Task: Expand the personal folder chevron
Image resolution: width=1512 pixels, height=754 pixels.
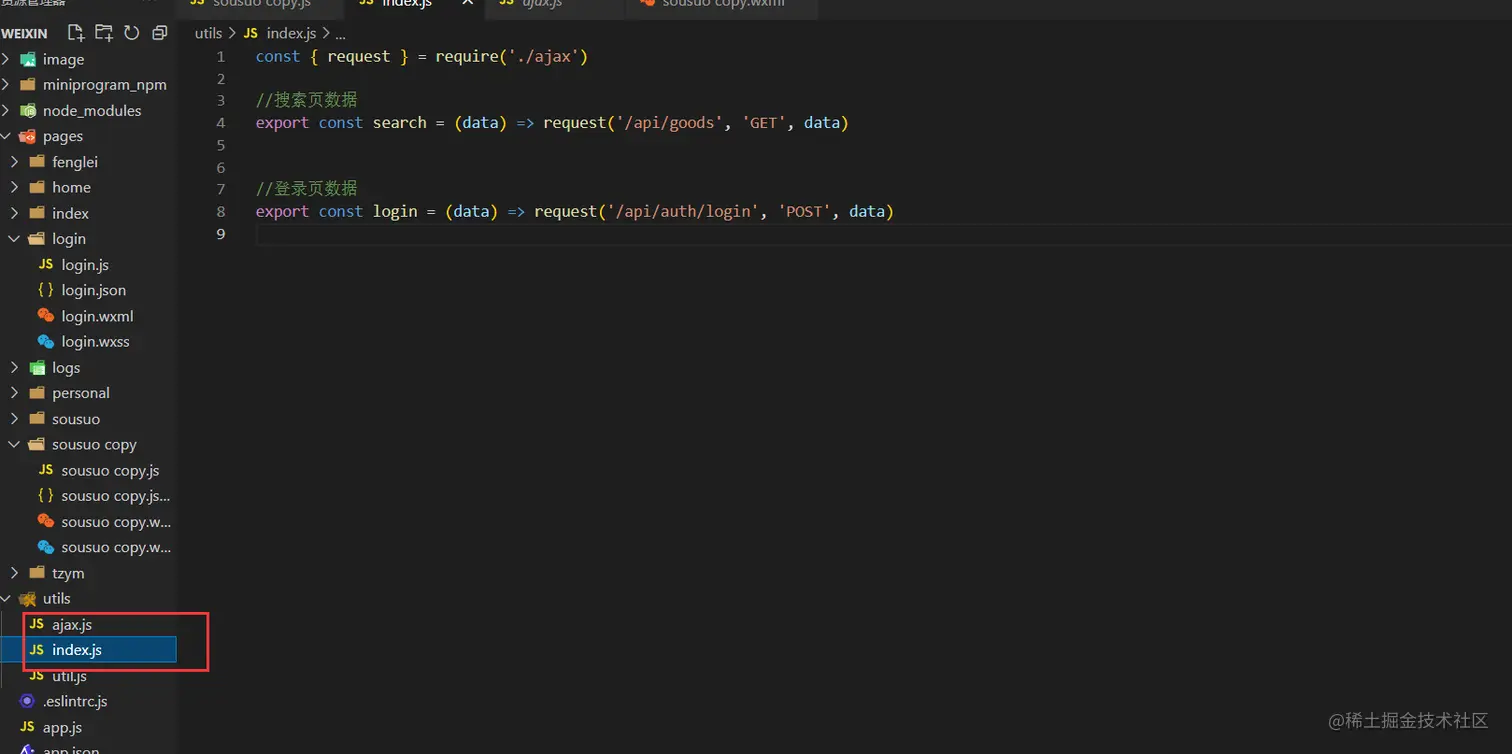Action: click(14, 393)
